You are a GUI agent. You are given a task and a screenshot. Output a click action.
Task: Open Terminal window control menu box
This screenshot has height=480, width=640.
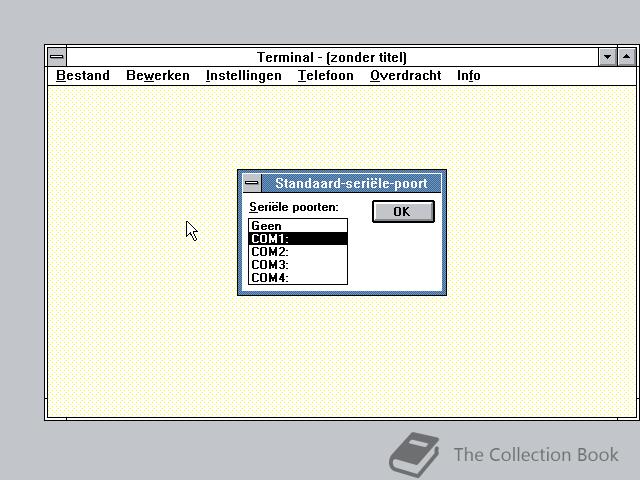click(x=57, y=57)
